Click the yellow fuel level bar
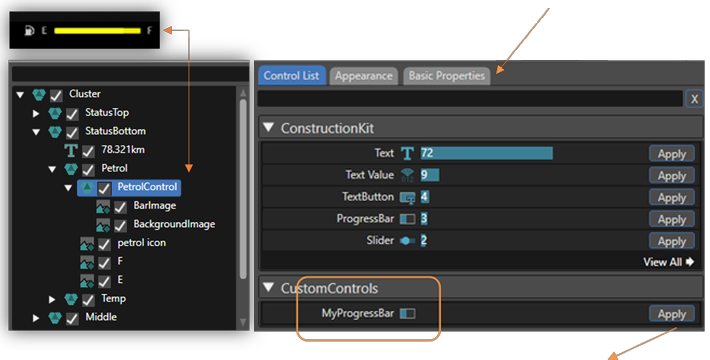710x360 pixels. tap(97, 31)
